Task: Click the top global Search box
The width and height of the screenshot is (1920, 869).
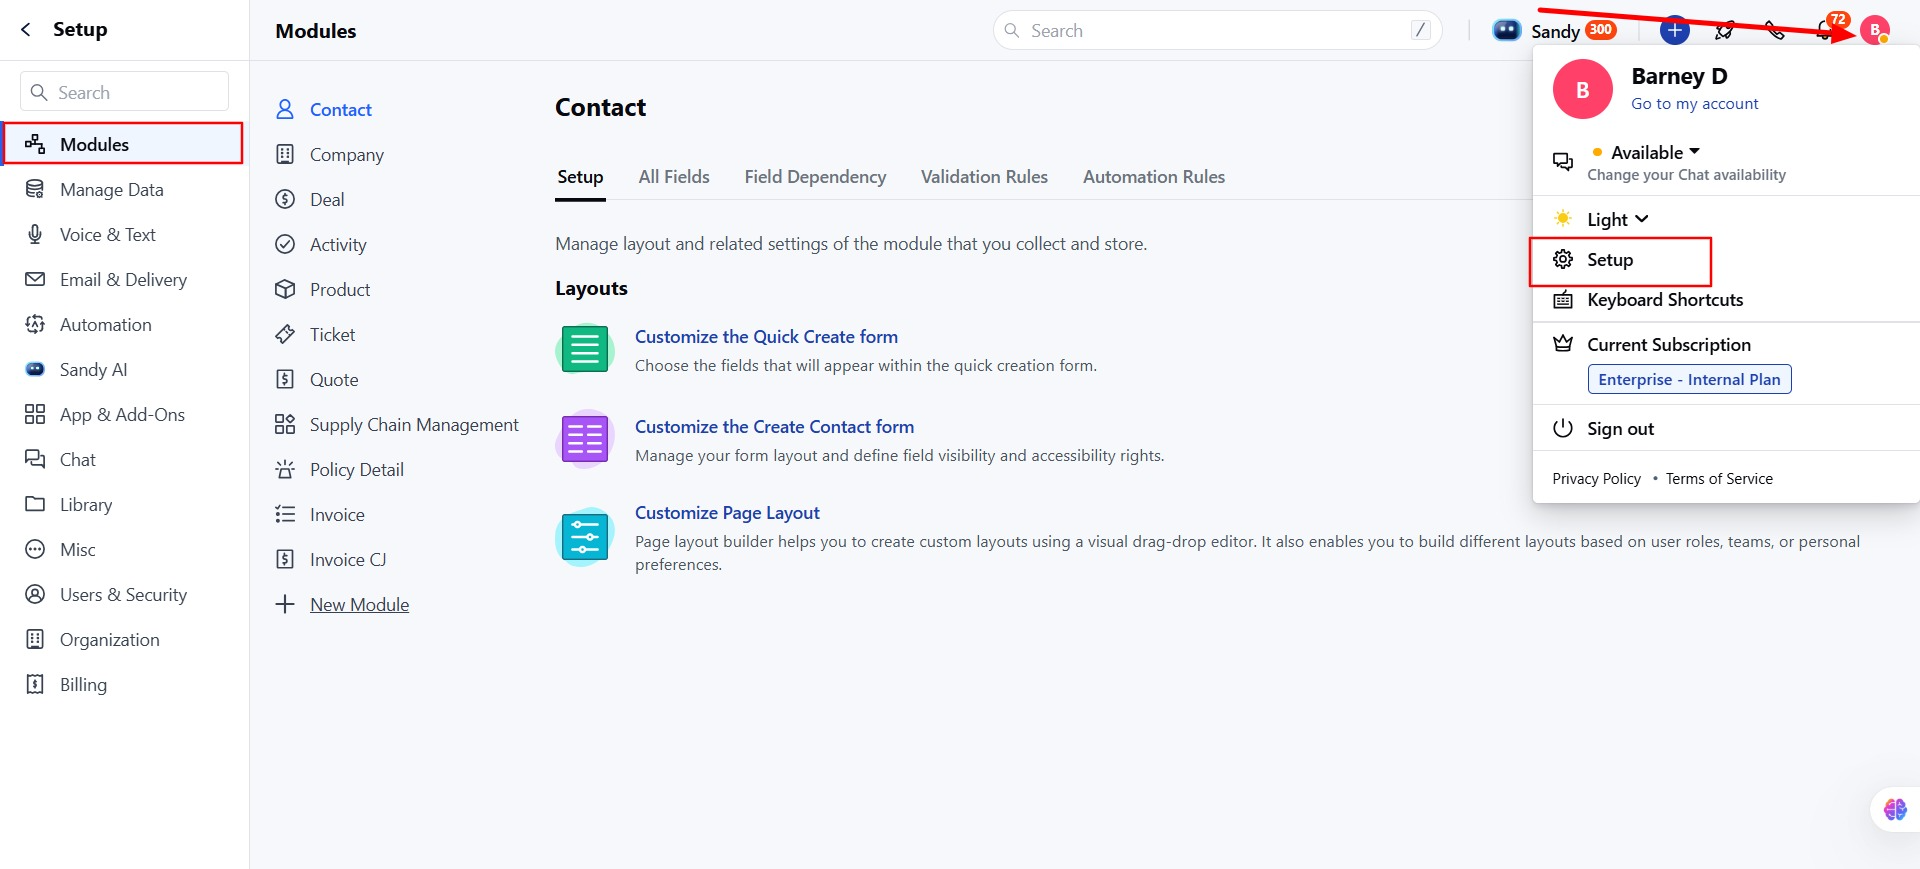Action: [x=1217, y=30]
